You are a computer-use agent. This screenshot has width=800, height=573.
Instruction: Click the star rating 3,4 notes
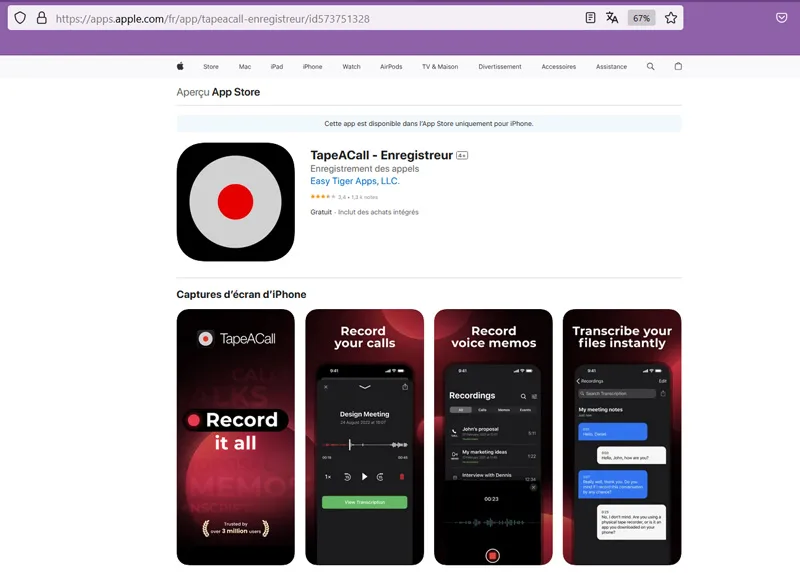coord(344,197)
